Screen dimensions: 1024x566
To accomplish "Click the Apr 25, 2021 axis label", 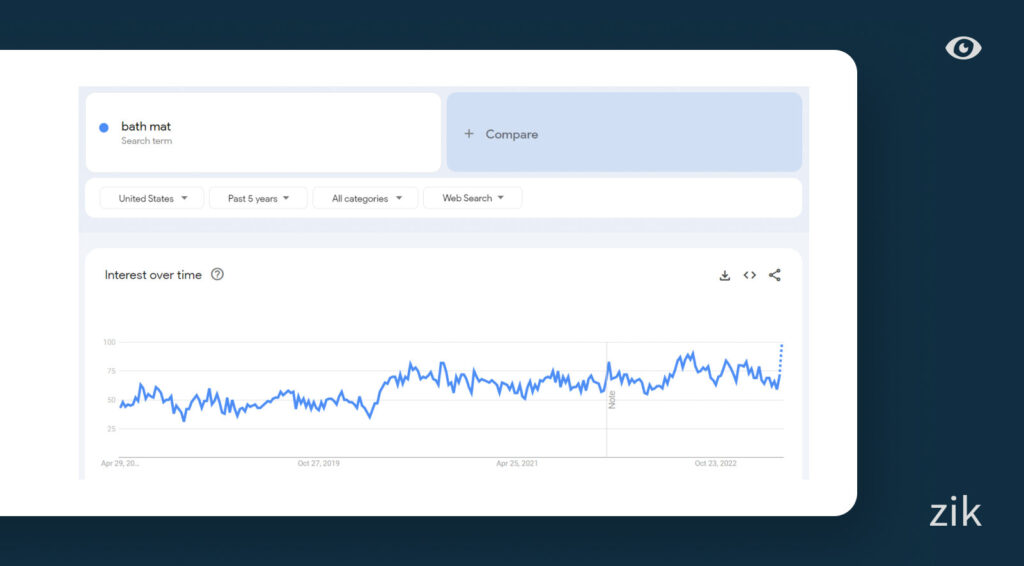I will tap(518, 464).
